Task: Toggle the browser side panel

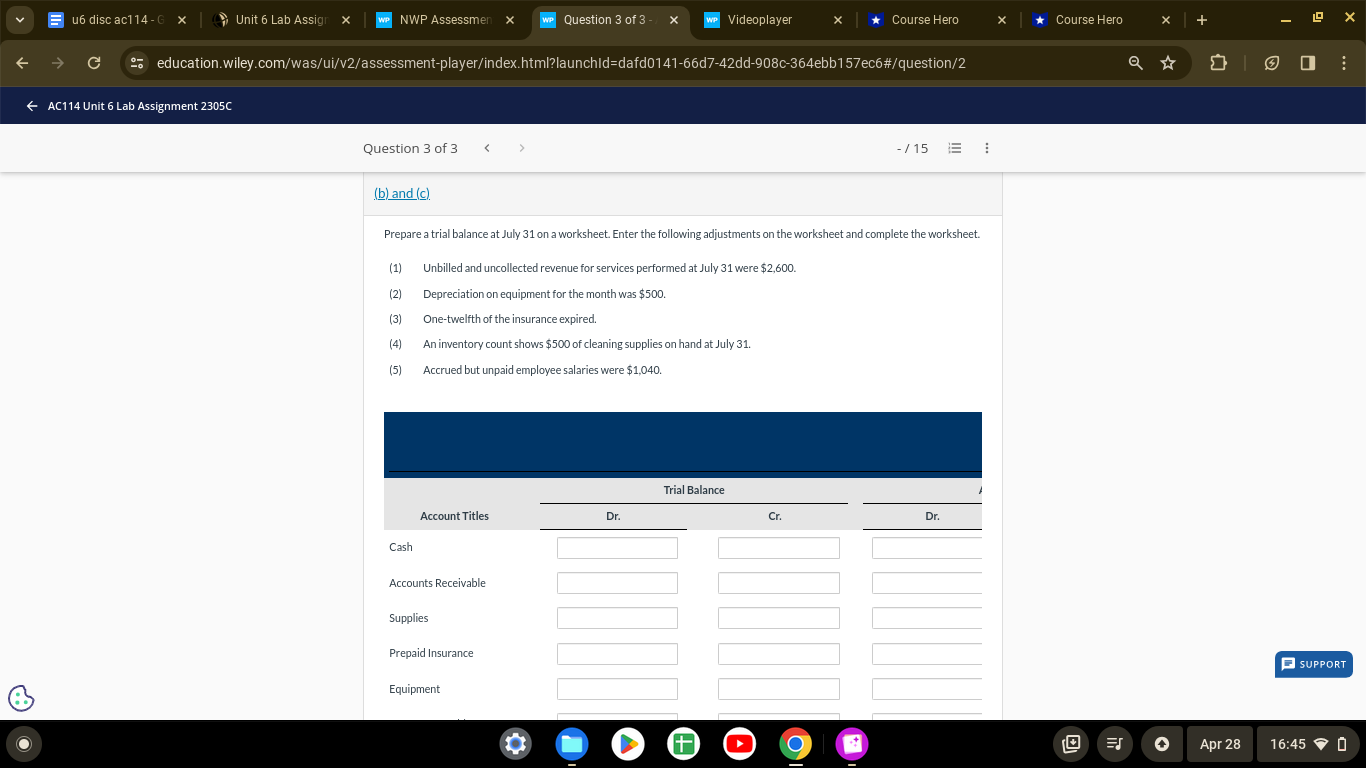Action: coord(1308,63)
